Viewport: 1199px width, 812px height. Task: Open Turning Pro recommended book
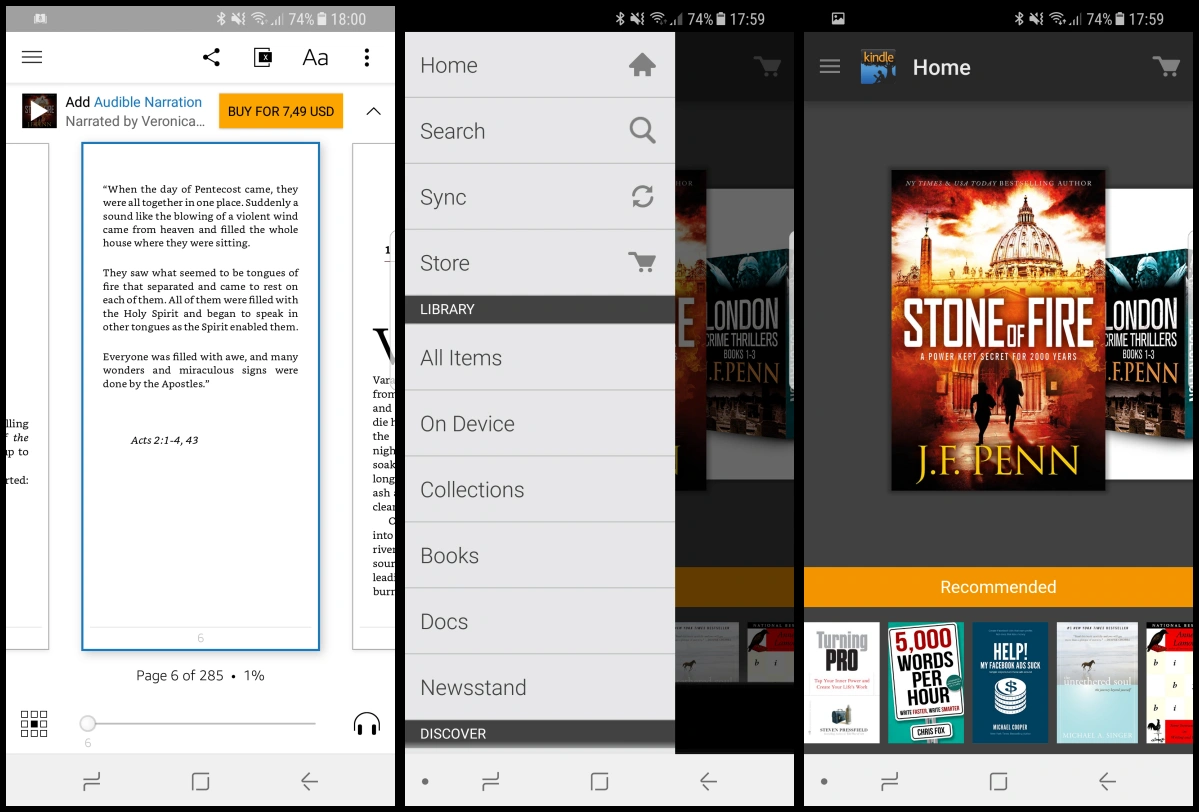coord(842,683)
